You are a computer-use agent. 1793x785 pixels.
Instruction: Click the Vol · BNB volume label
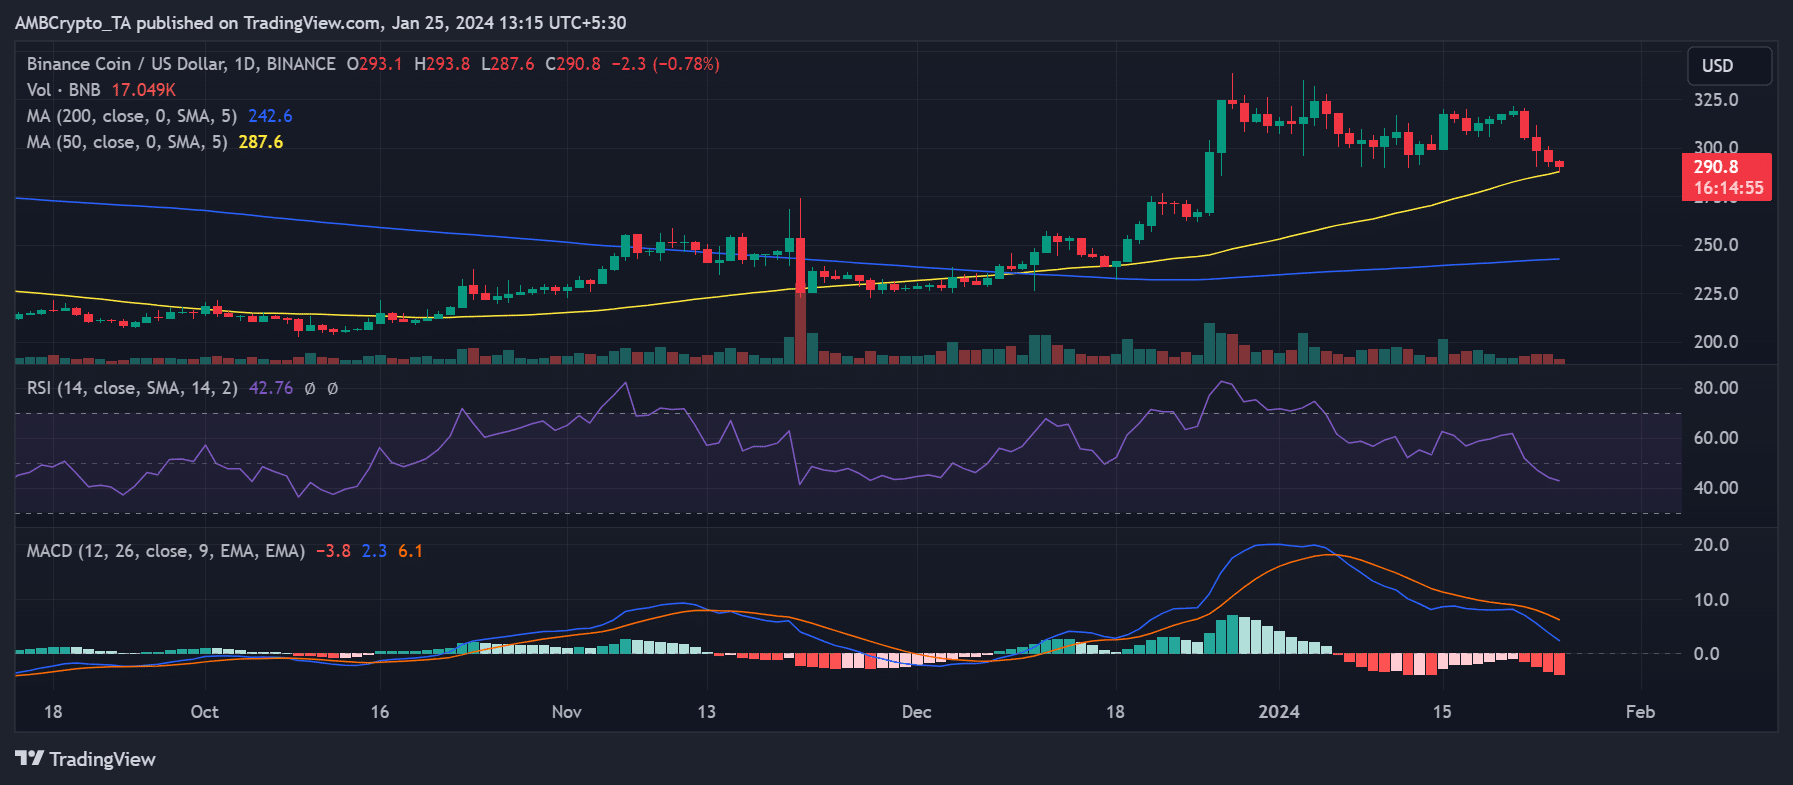[64, 90]
